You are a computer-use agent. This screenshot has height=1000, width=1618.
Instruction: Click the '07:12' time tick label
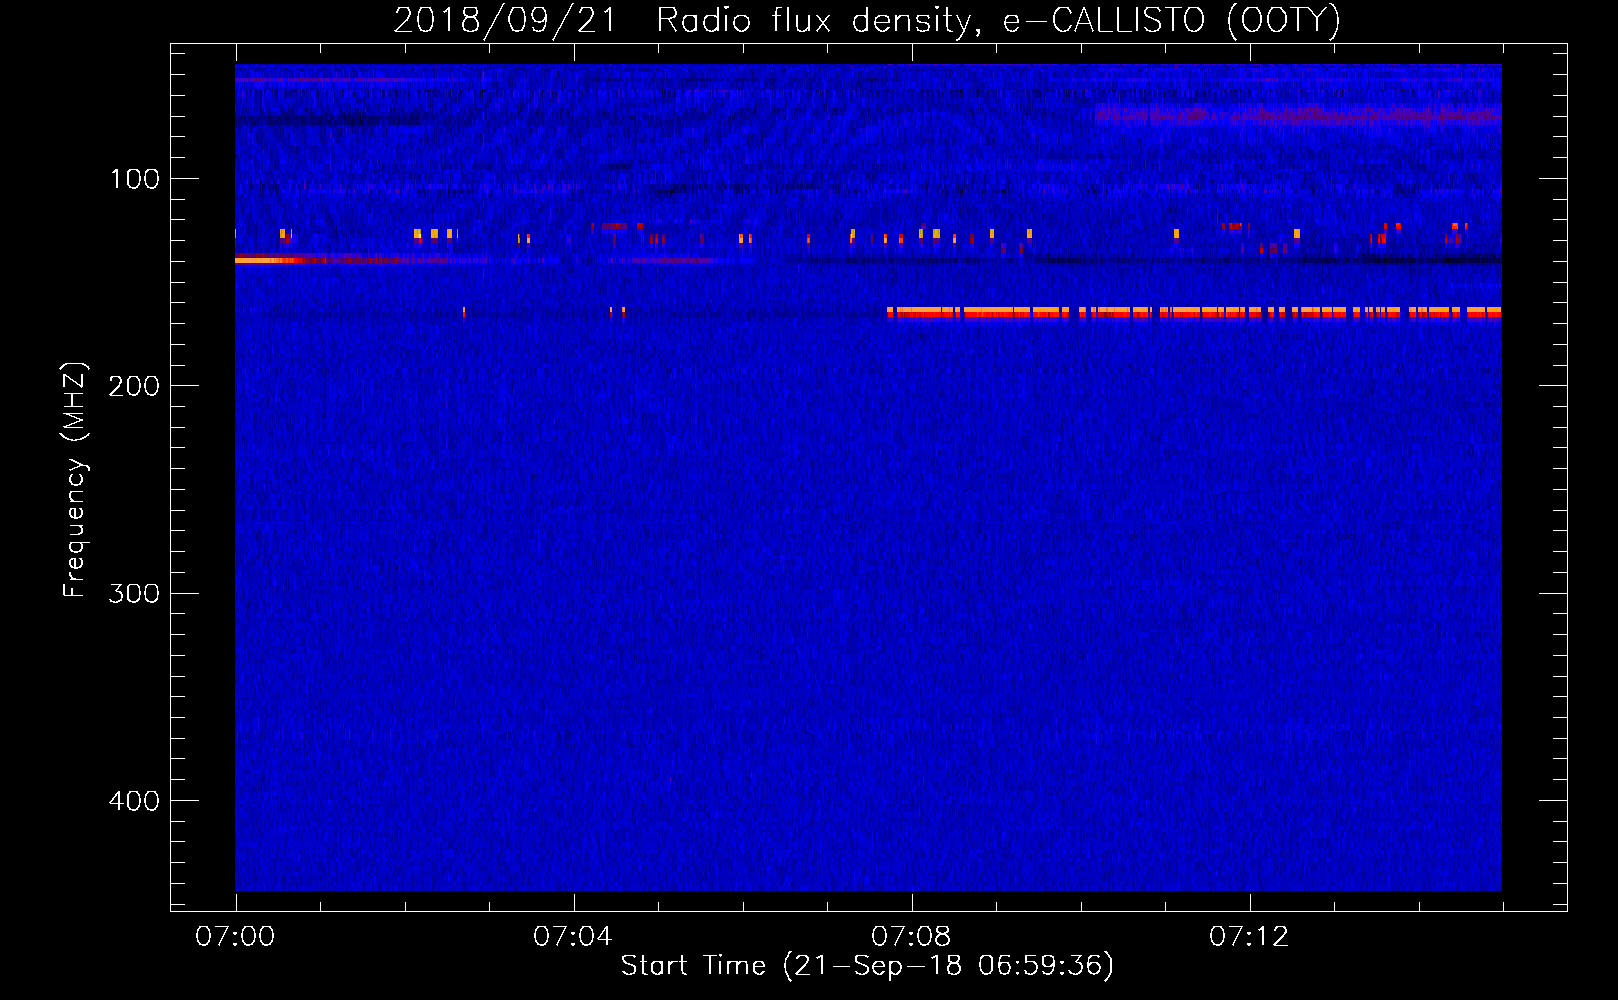click(1249, 937)
